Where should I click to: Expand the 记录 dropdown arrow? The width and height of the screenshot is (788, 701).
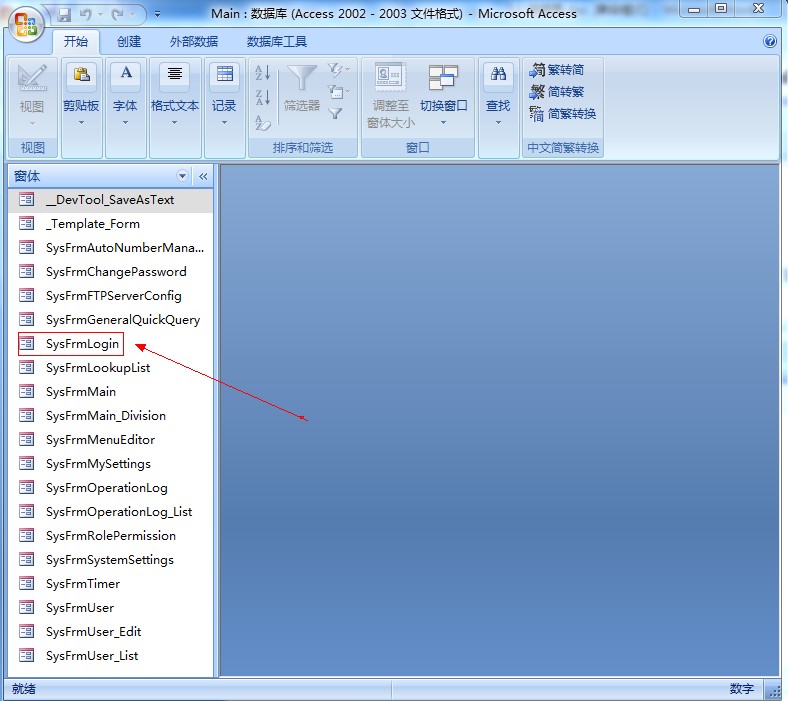224,122
